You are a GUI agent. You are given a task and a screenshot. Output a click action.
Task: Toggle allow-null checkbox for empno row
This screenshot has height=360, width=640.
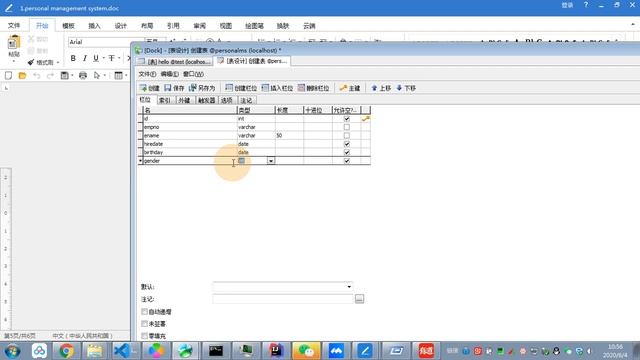click(347, 127)
